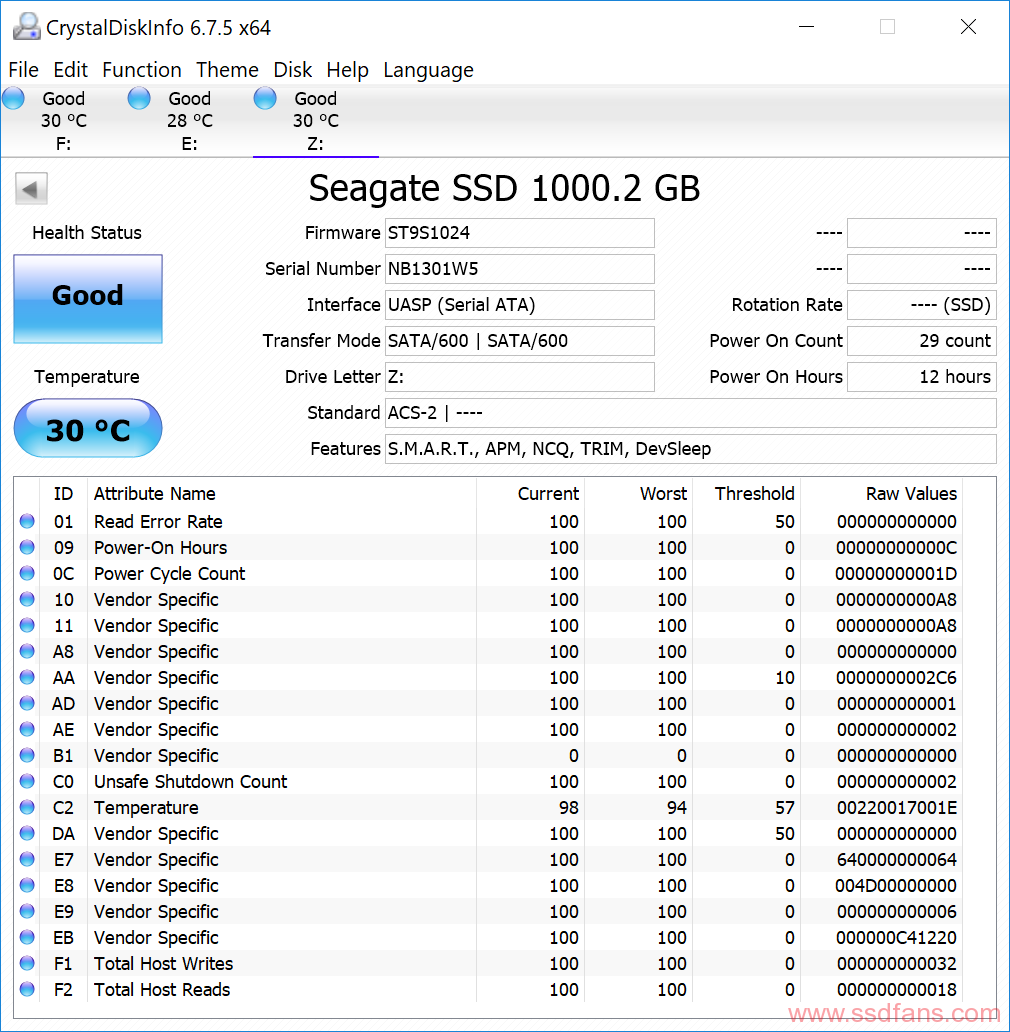Click the Firmware field ST9S1024
Screen dimensions: 1010x1032
click(x=520, y=233)
